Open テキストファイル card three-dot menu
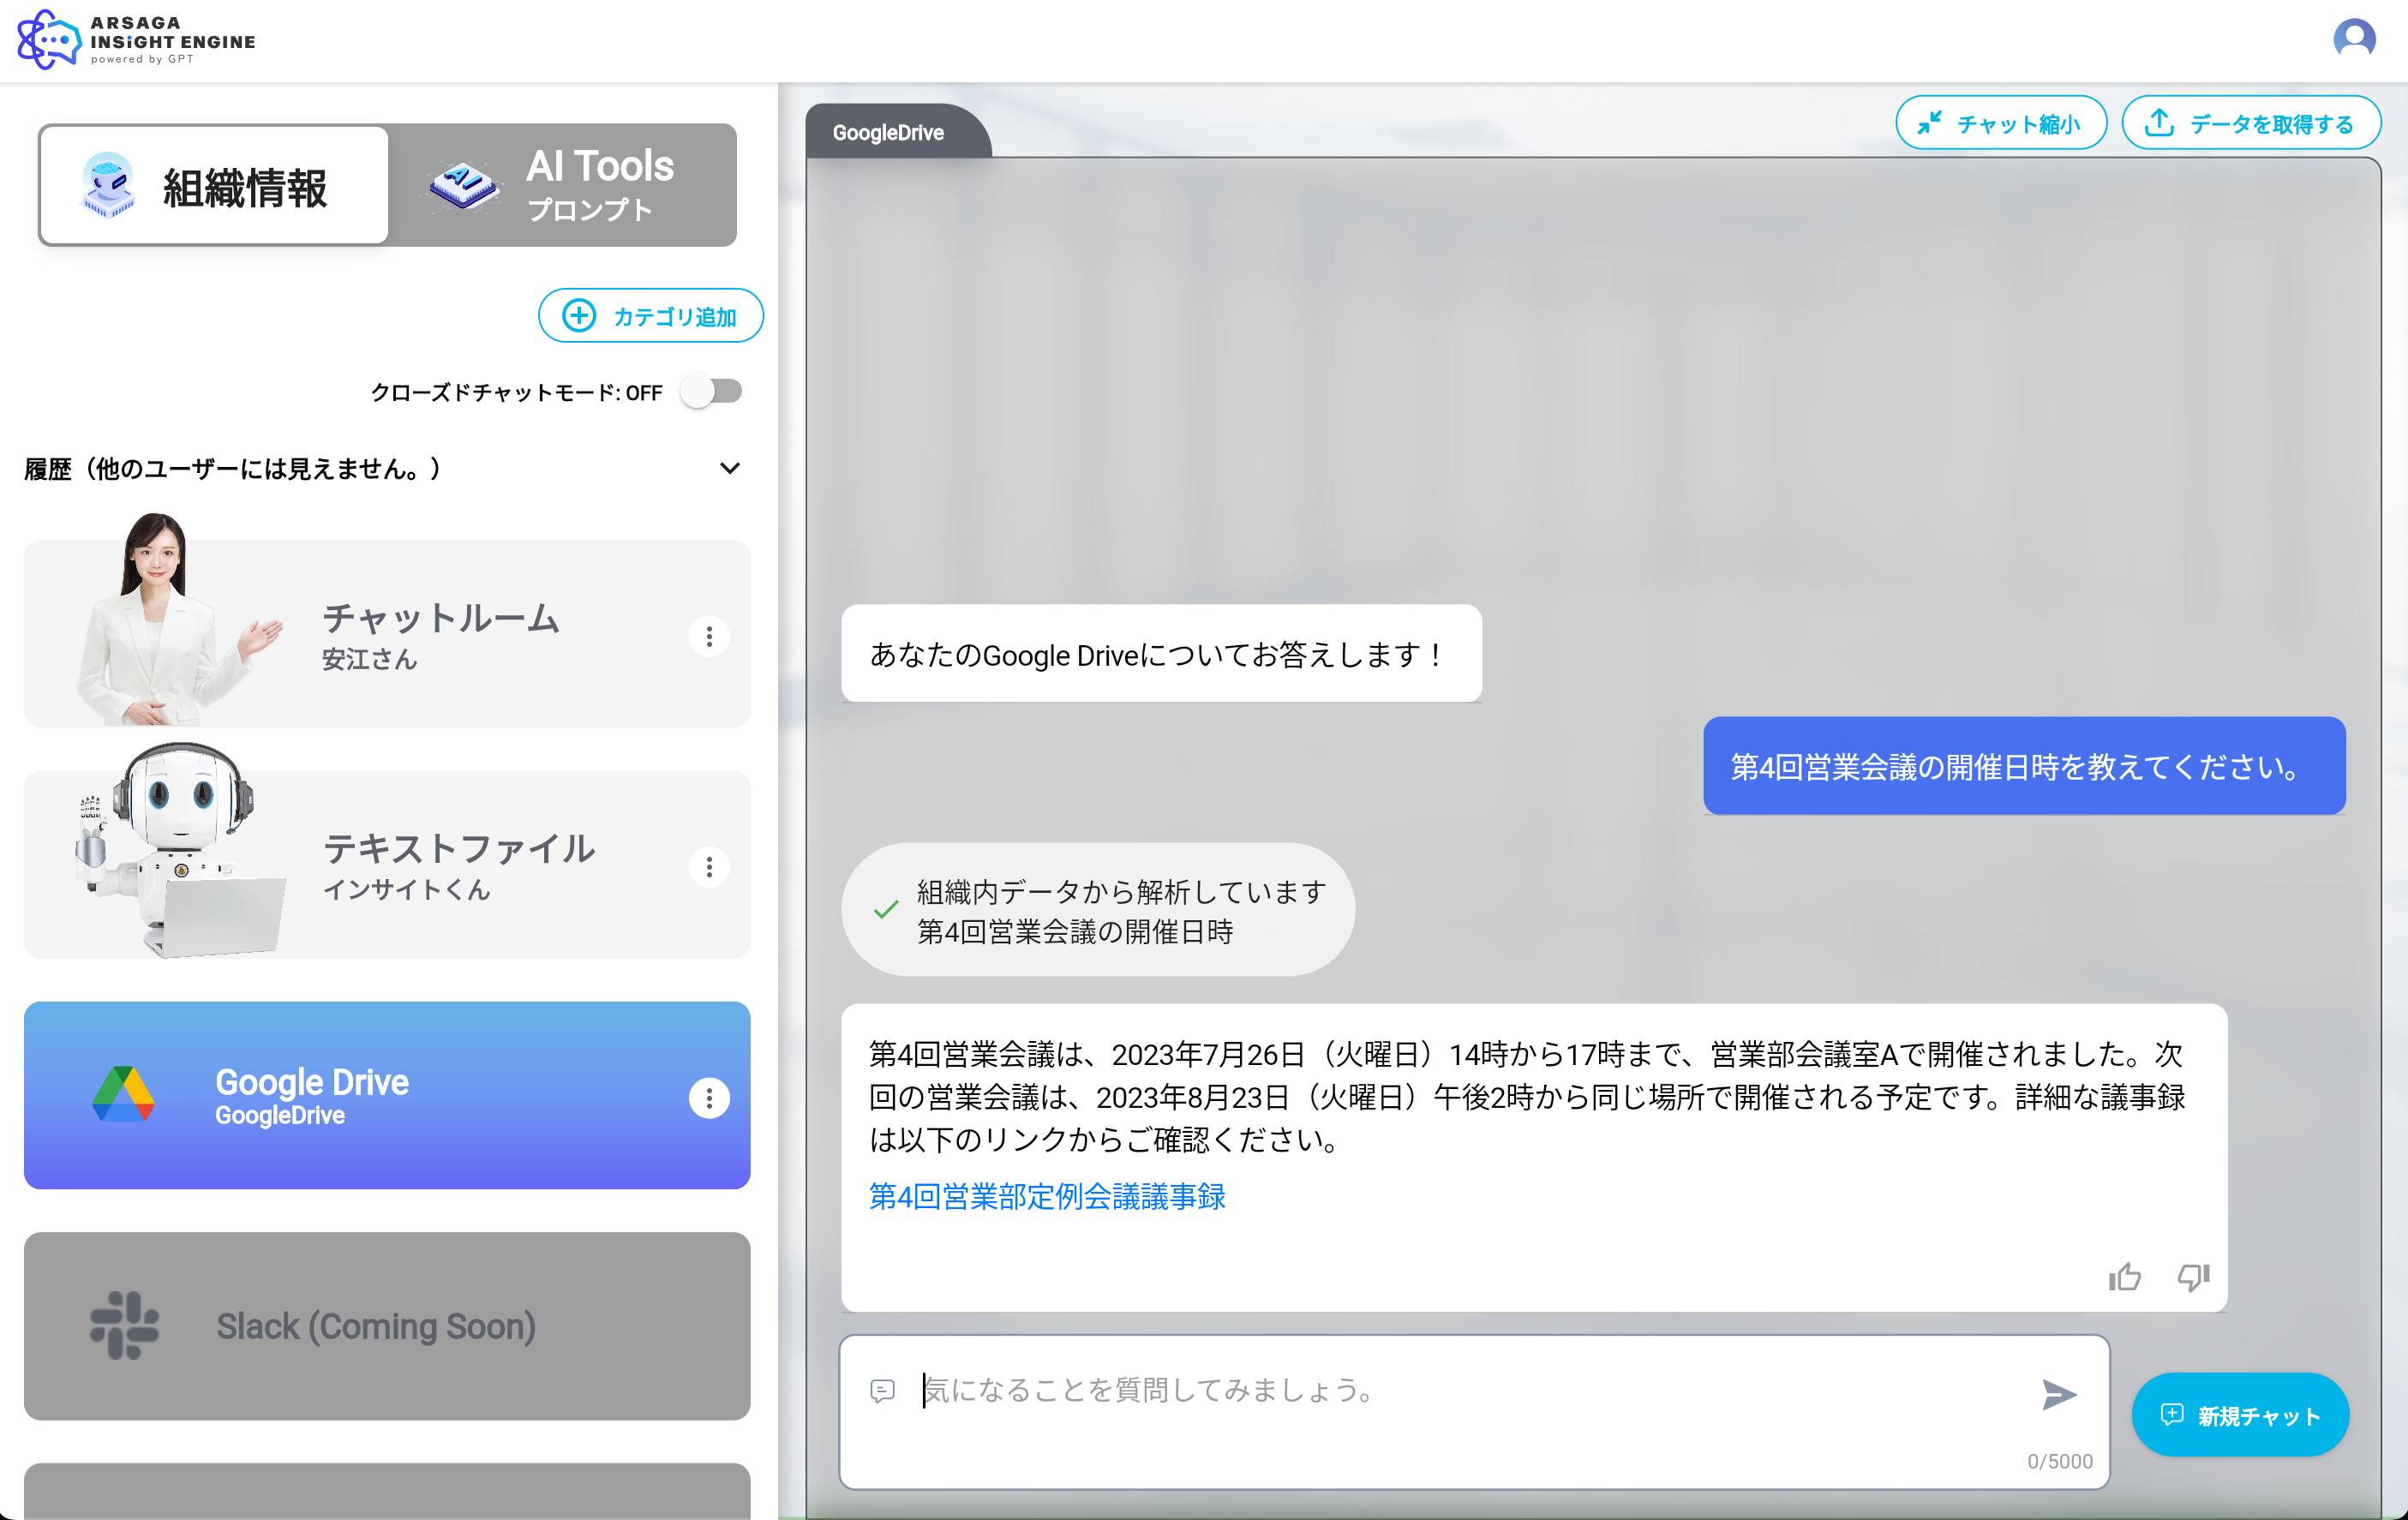Screen dimensions: 2408x1520 tap(709, 867)
